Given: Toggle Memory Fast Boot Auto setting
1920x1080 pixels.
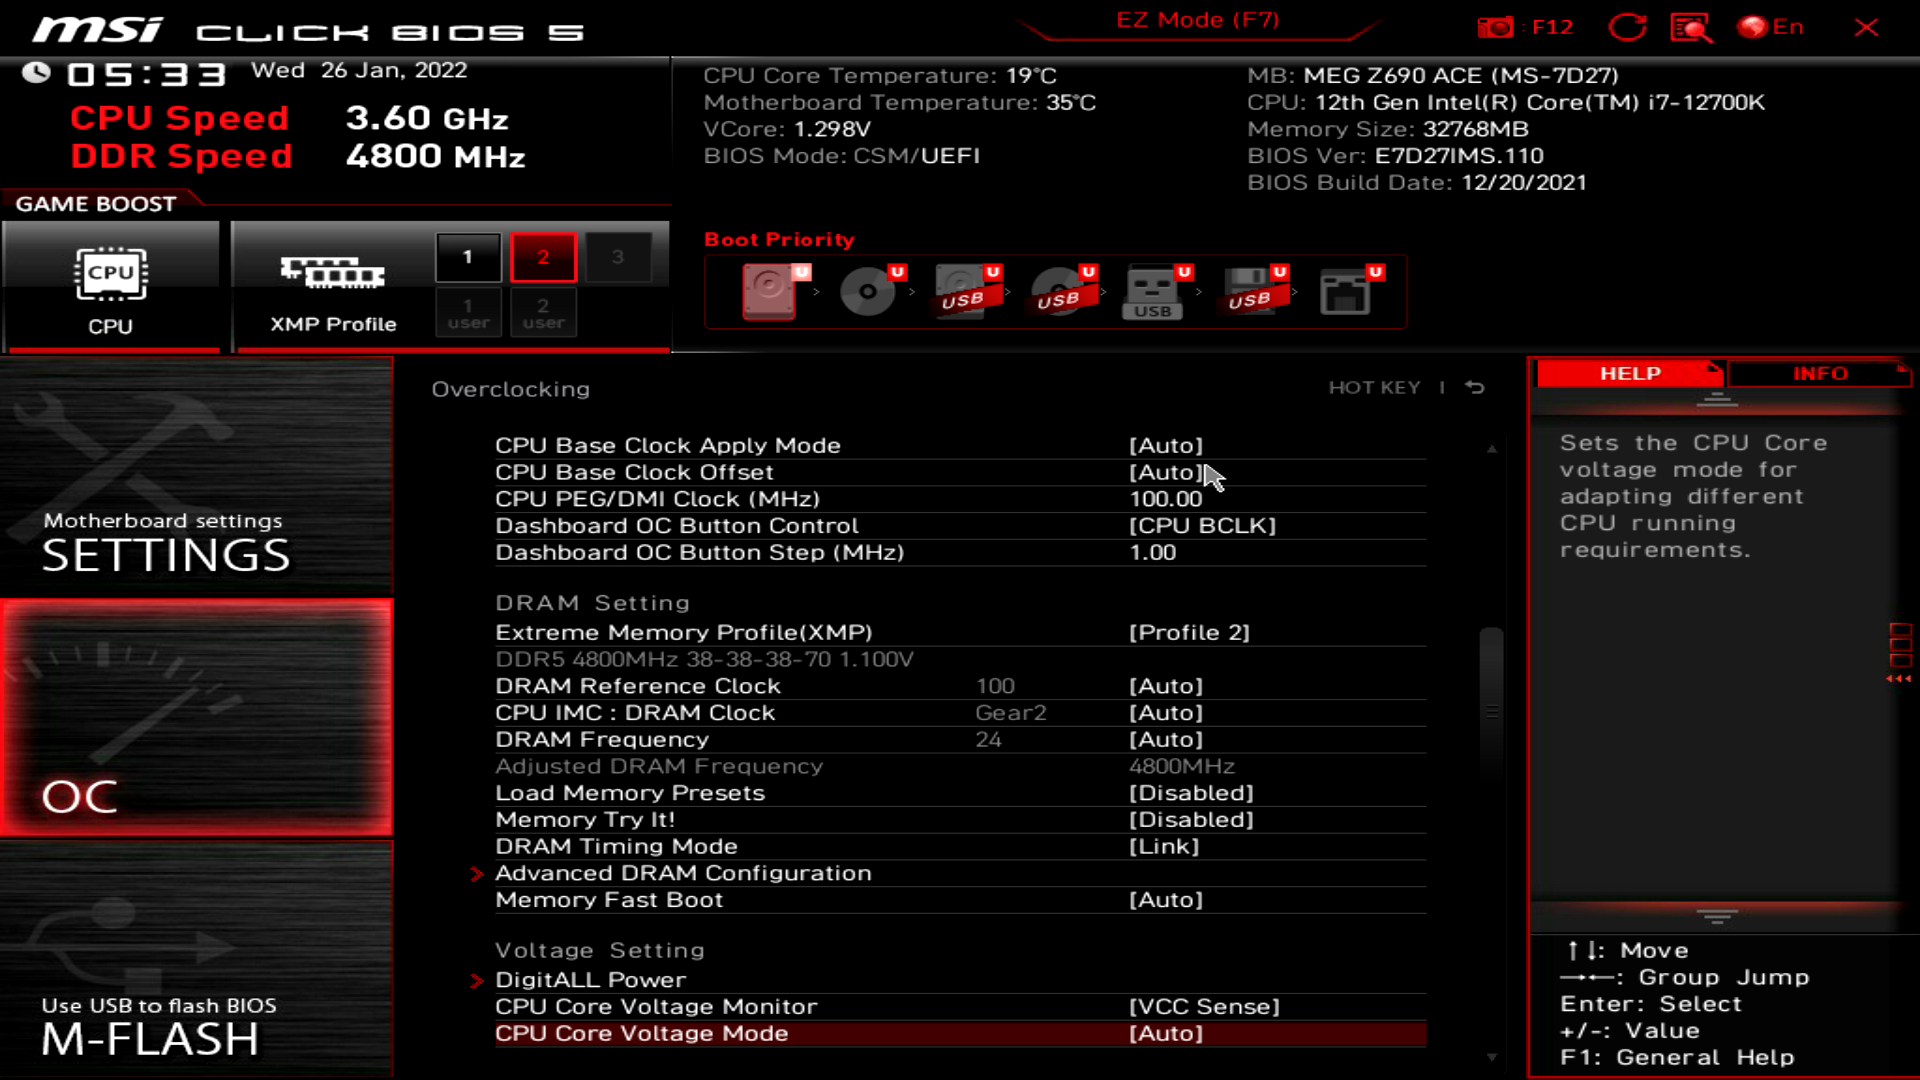Looking at the screenshot, I should click(1164, 899).
